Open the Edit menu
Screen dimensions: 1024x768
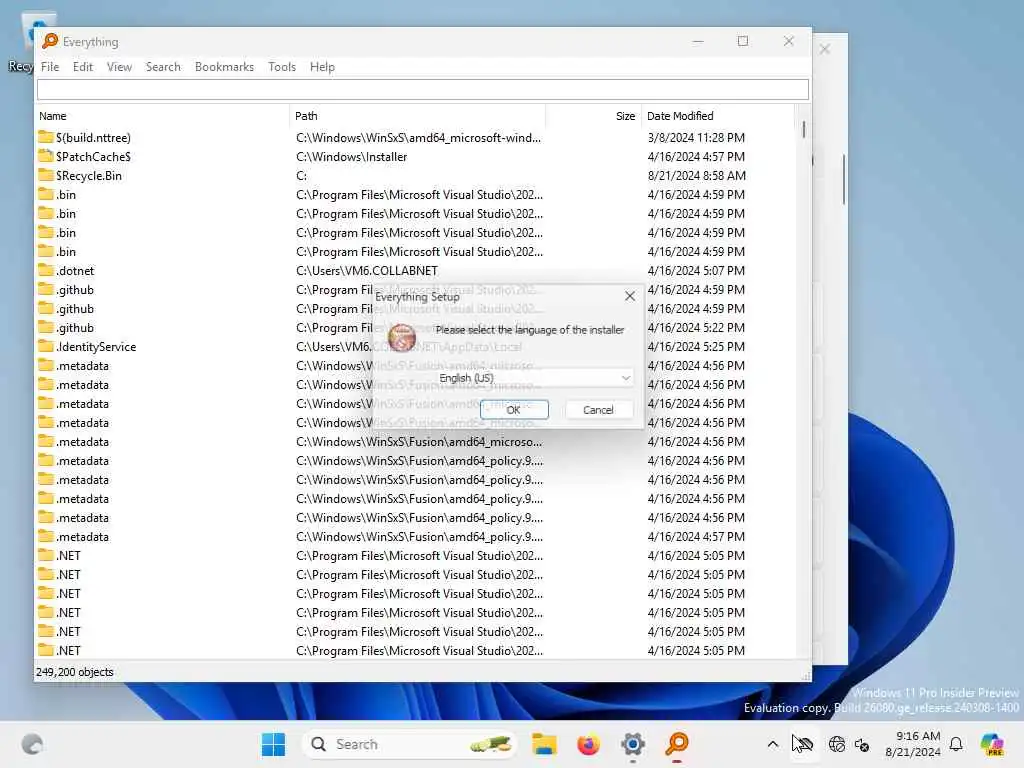coord(82,67)
